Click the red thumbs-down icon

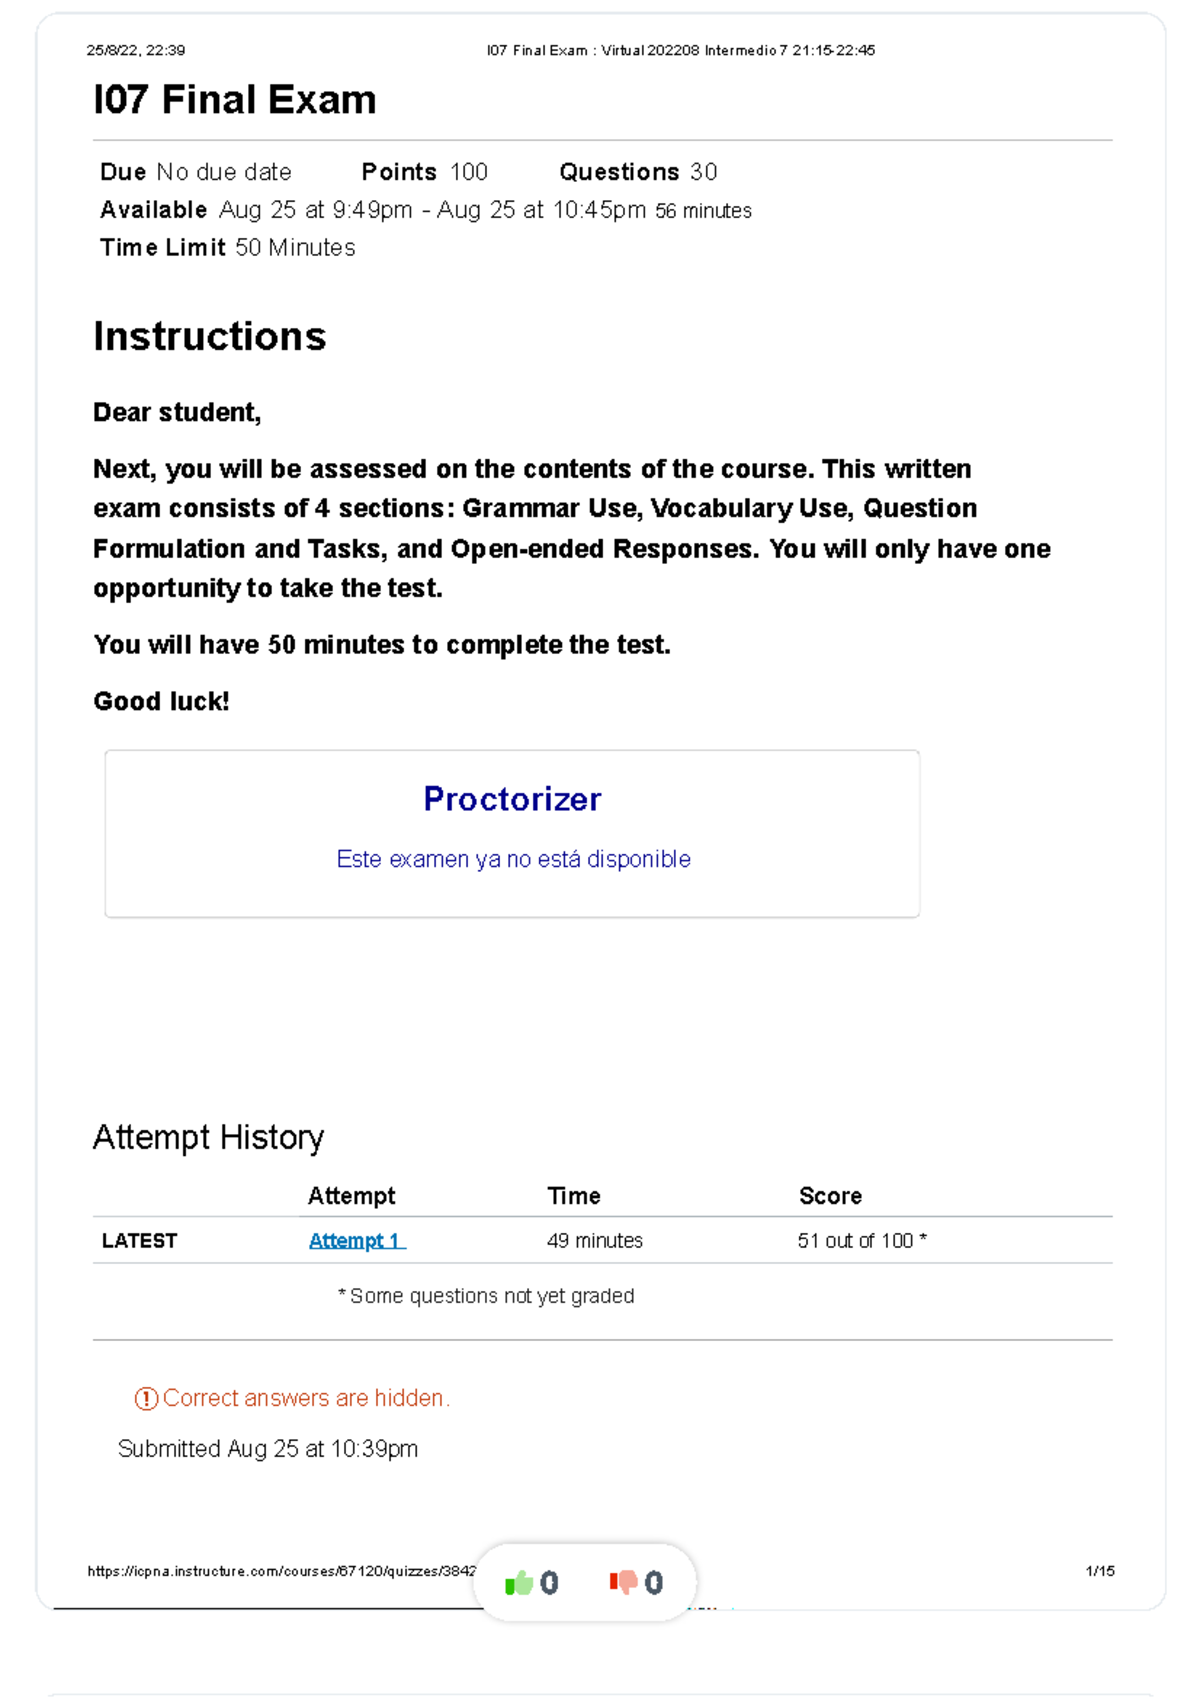pyautogui.click(x=623, y=1582)
